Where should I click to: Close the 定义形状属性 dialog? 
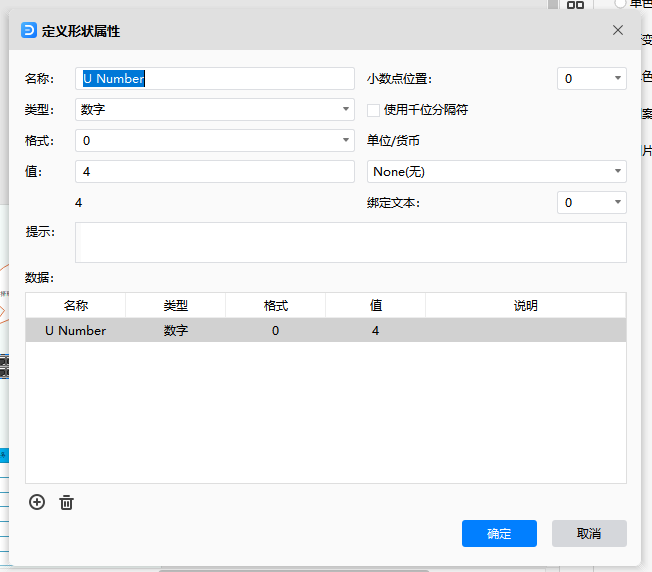[617, 30]
